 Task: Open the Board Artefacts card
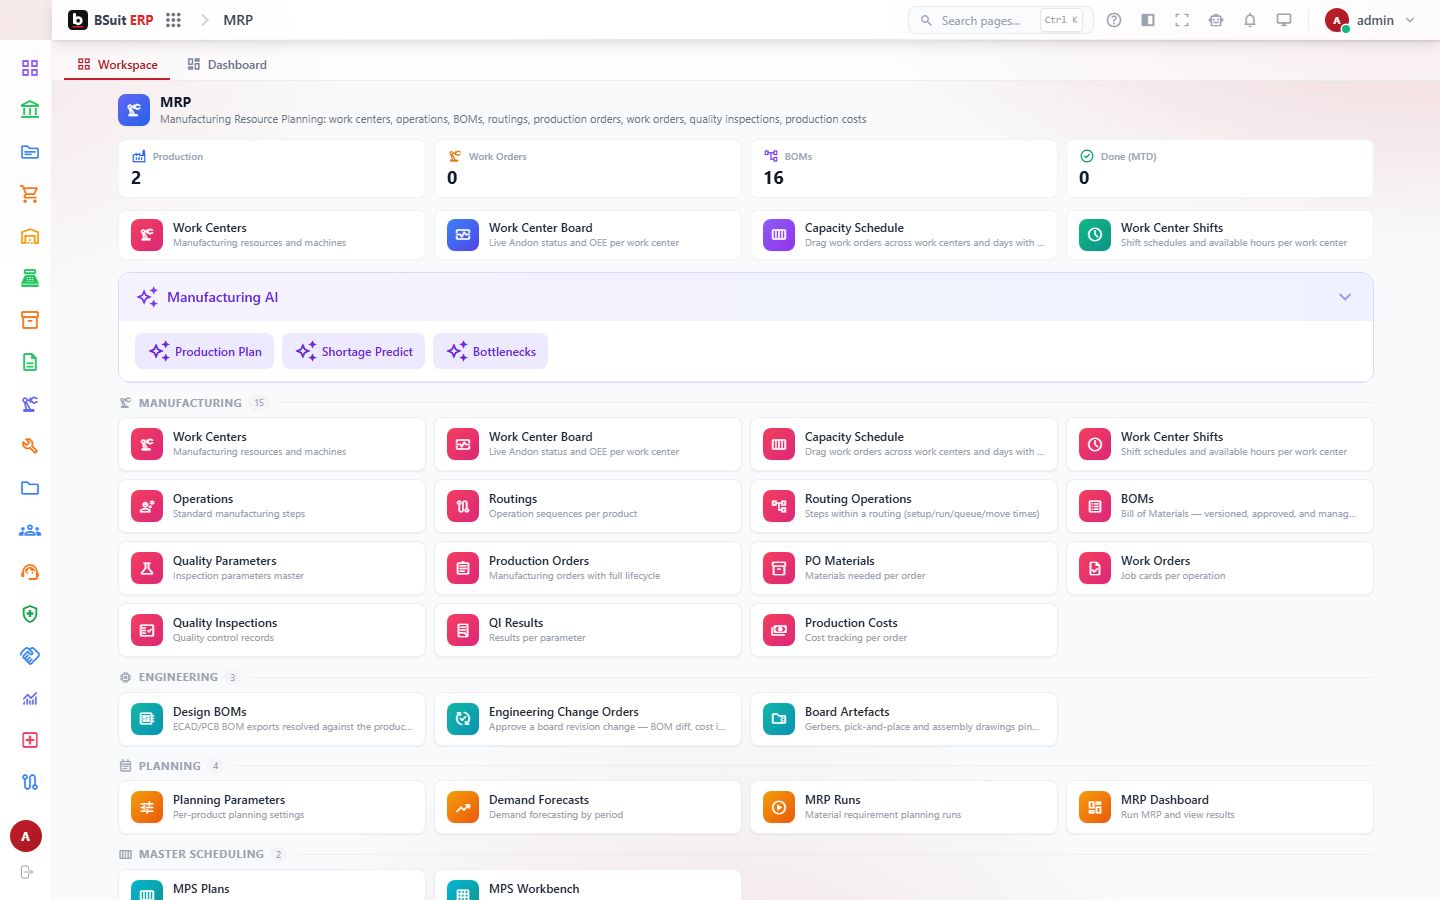point(904,719)
